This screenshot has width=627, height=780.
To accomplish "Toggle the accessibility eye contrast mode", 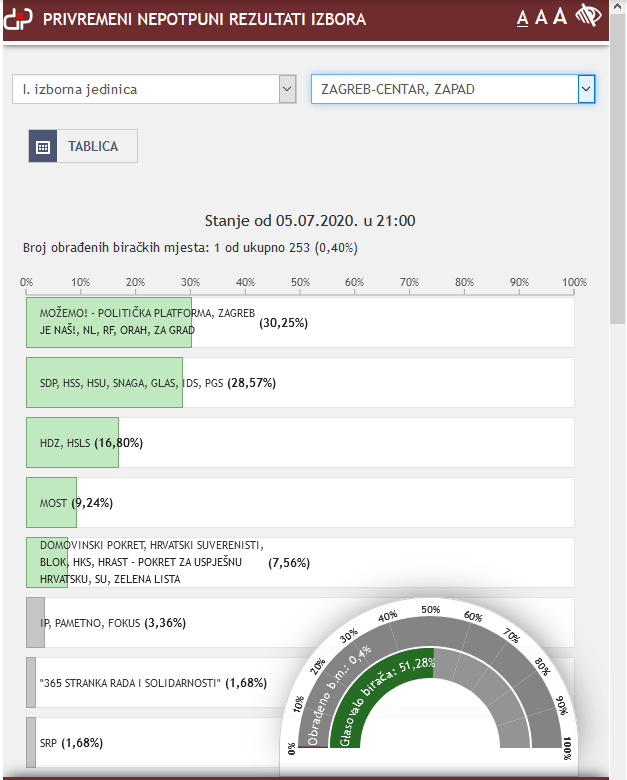I will (589, 16).
